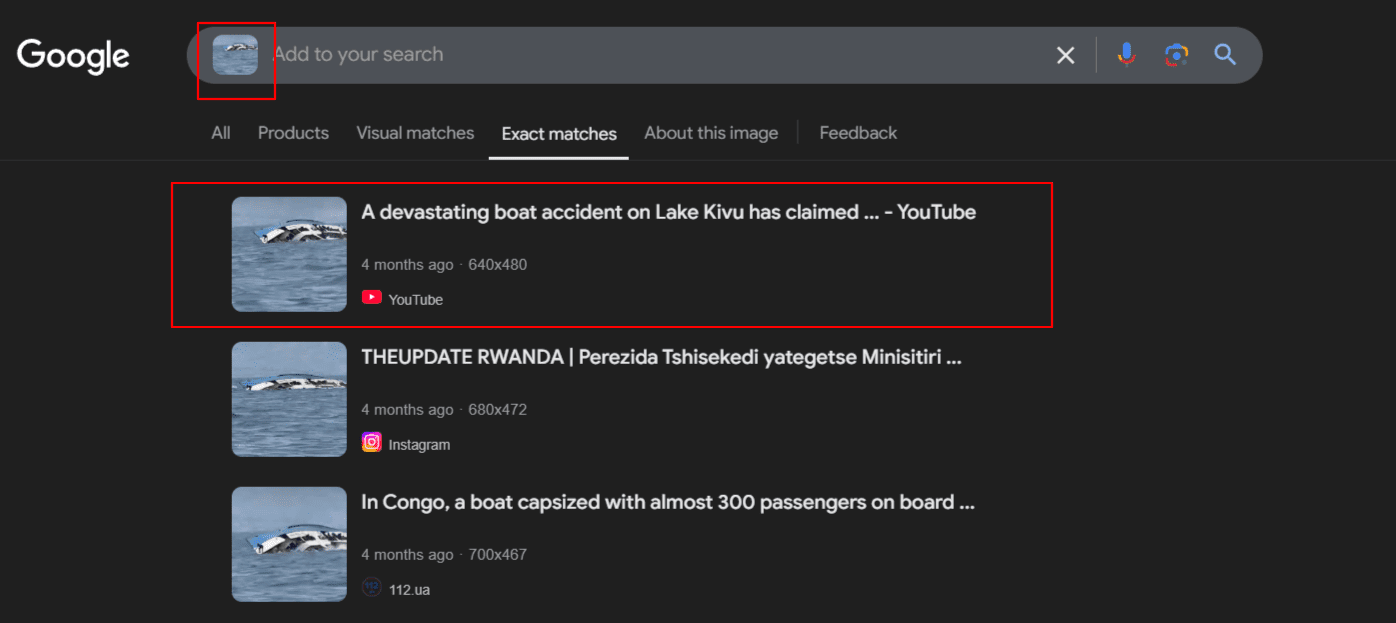Select the Visual matches tab
This screenshot has height=623, width=1396.
pyautogui.click(x=415, y=133)
